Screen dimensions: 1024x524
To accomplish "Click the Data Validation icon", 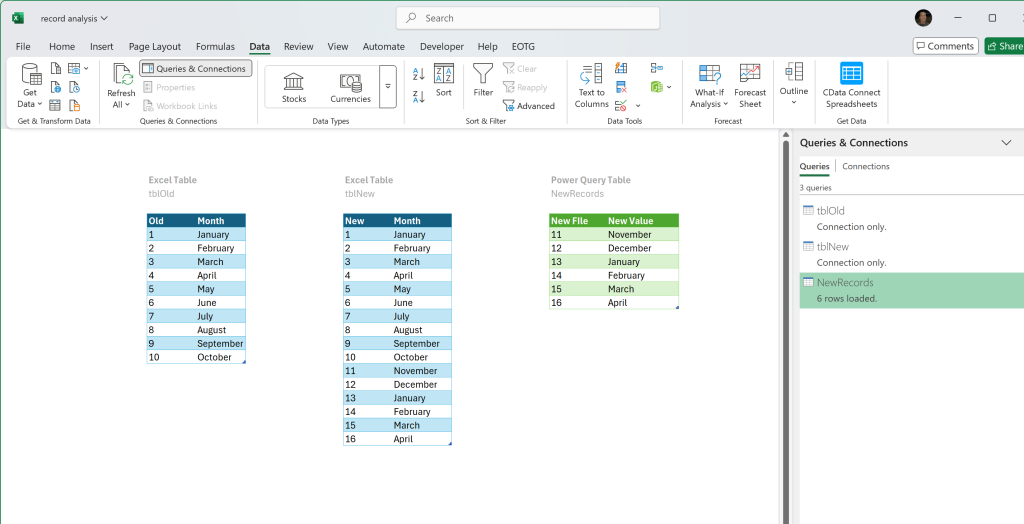I will [x=621, y=105].
